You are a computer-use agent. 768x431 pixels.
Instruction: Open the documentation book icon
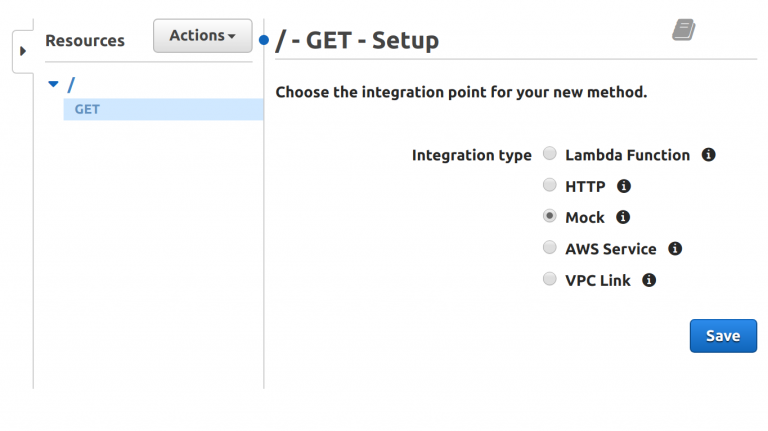[683, 30]
